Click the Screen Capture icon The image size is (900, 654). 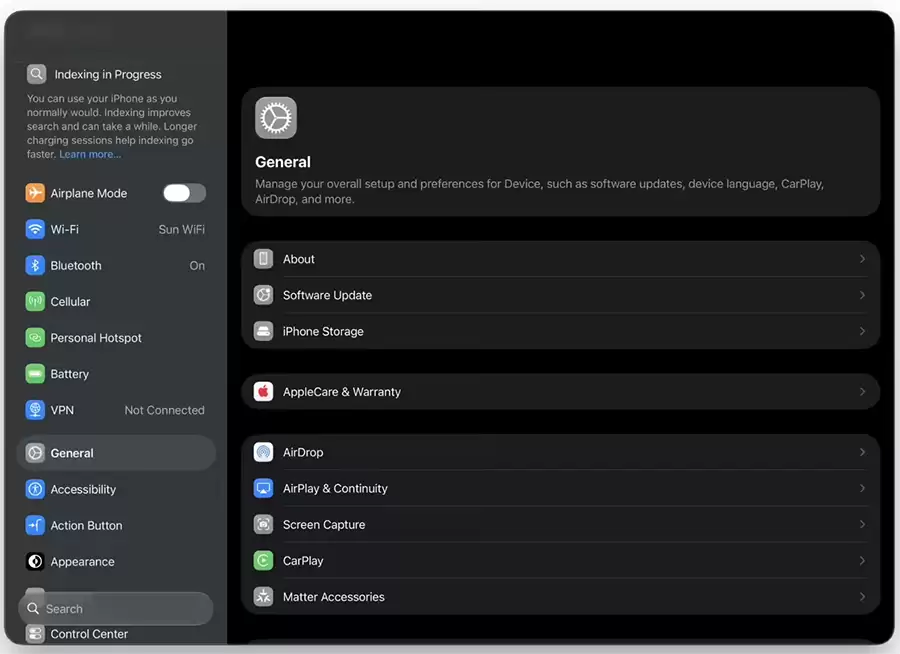(263, 525)
